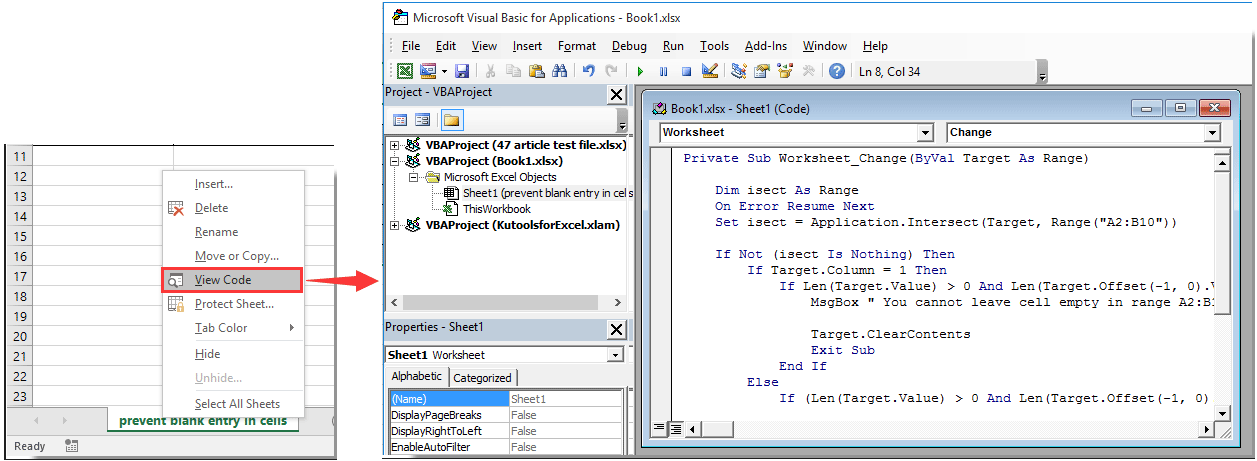The image size is (1257, 461).
Task: Click the (Name) property value field
Action: click(x=563, y=399)
